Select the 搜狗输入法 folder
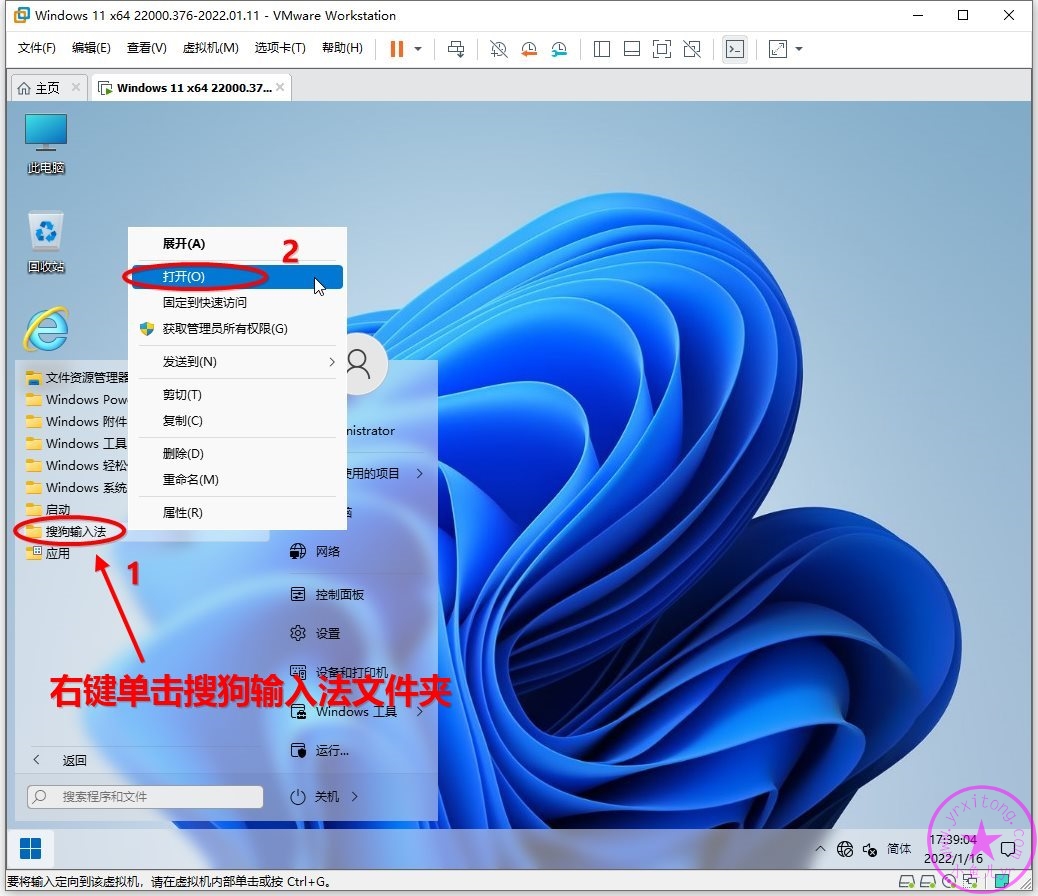1038x896 pixels. (x=66, y=531)
